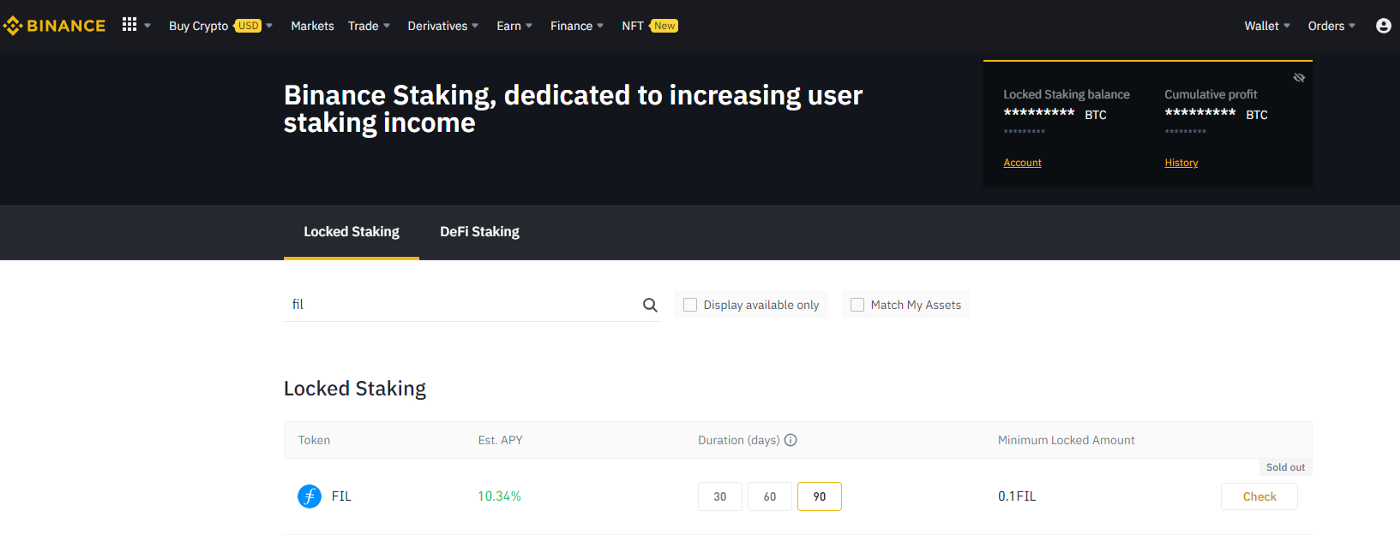
Task: Click the Cumulative profit label
Action: 1211,94
